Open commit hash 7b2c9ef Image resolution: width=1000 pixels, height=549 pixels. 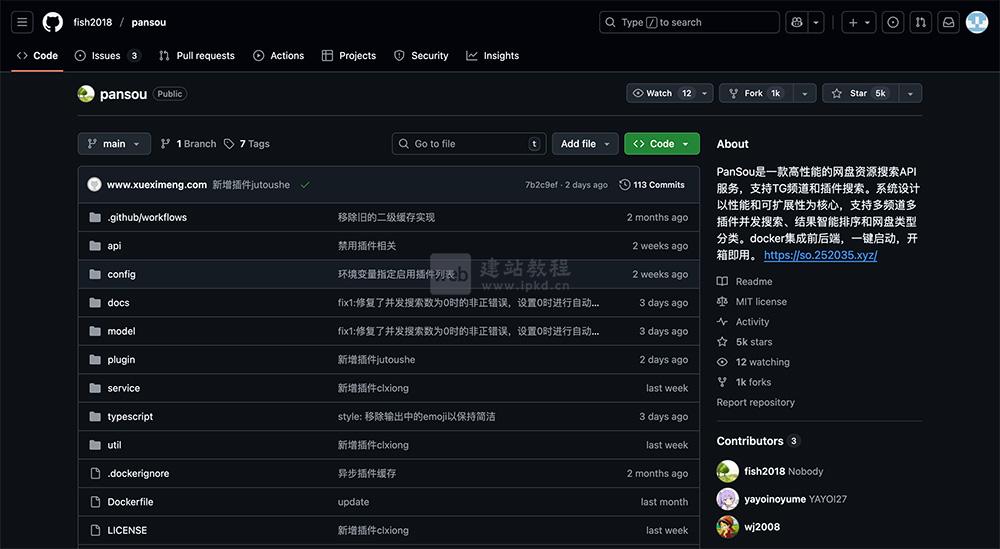tap(542, 185)
